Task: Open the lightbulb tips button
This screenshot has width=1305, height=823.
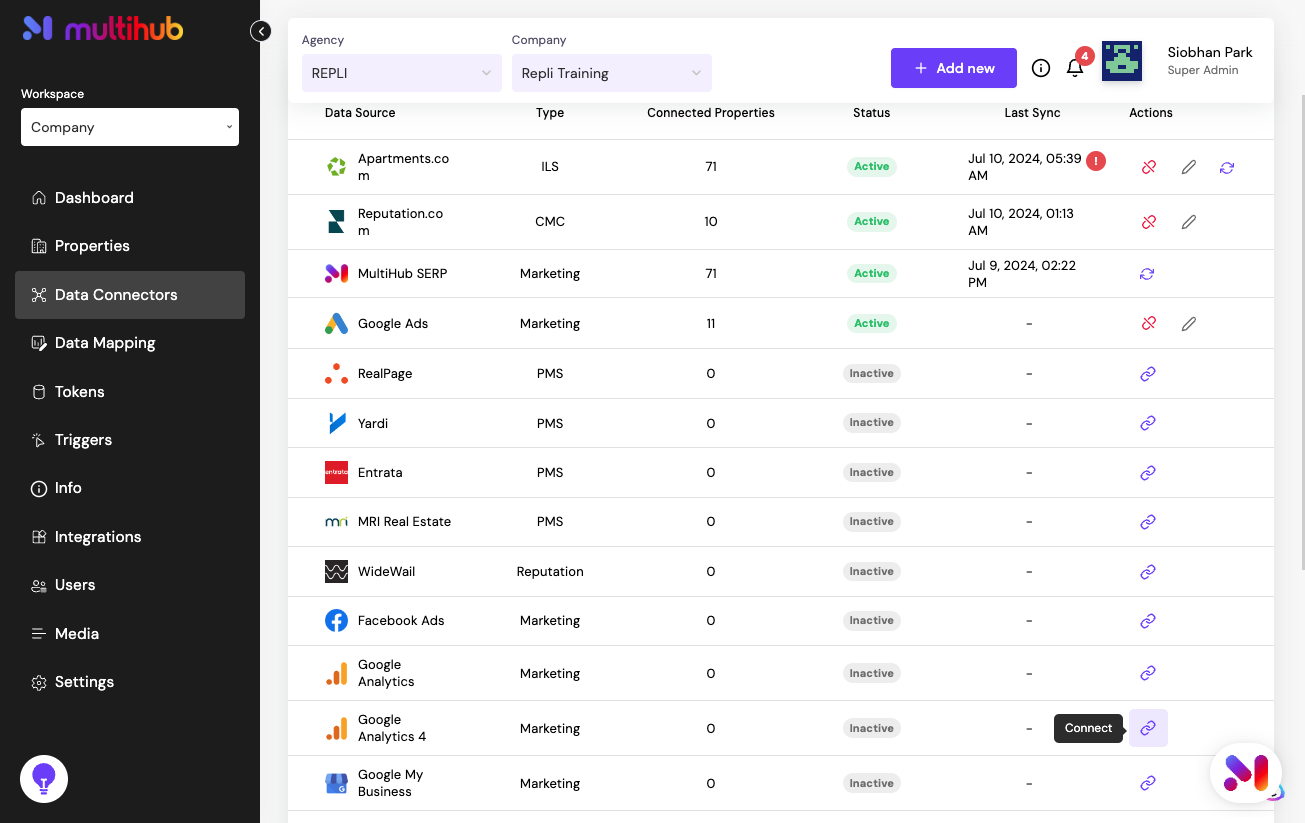Action: click(x=44, y=779)
